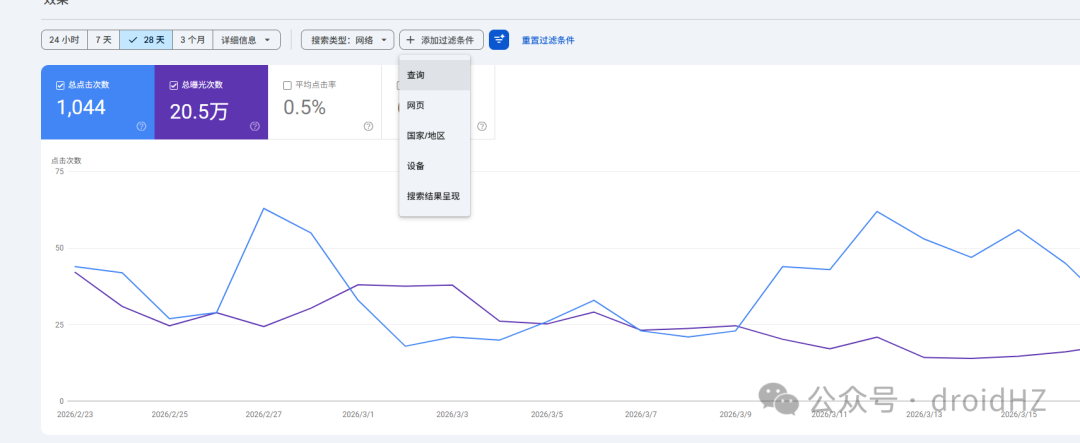Expand the 详细信息 dropdown

tap(247, 40)
